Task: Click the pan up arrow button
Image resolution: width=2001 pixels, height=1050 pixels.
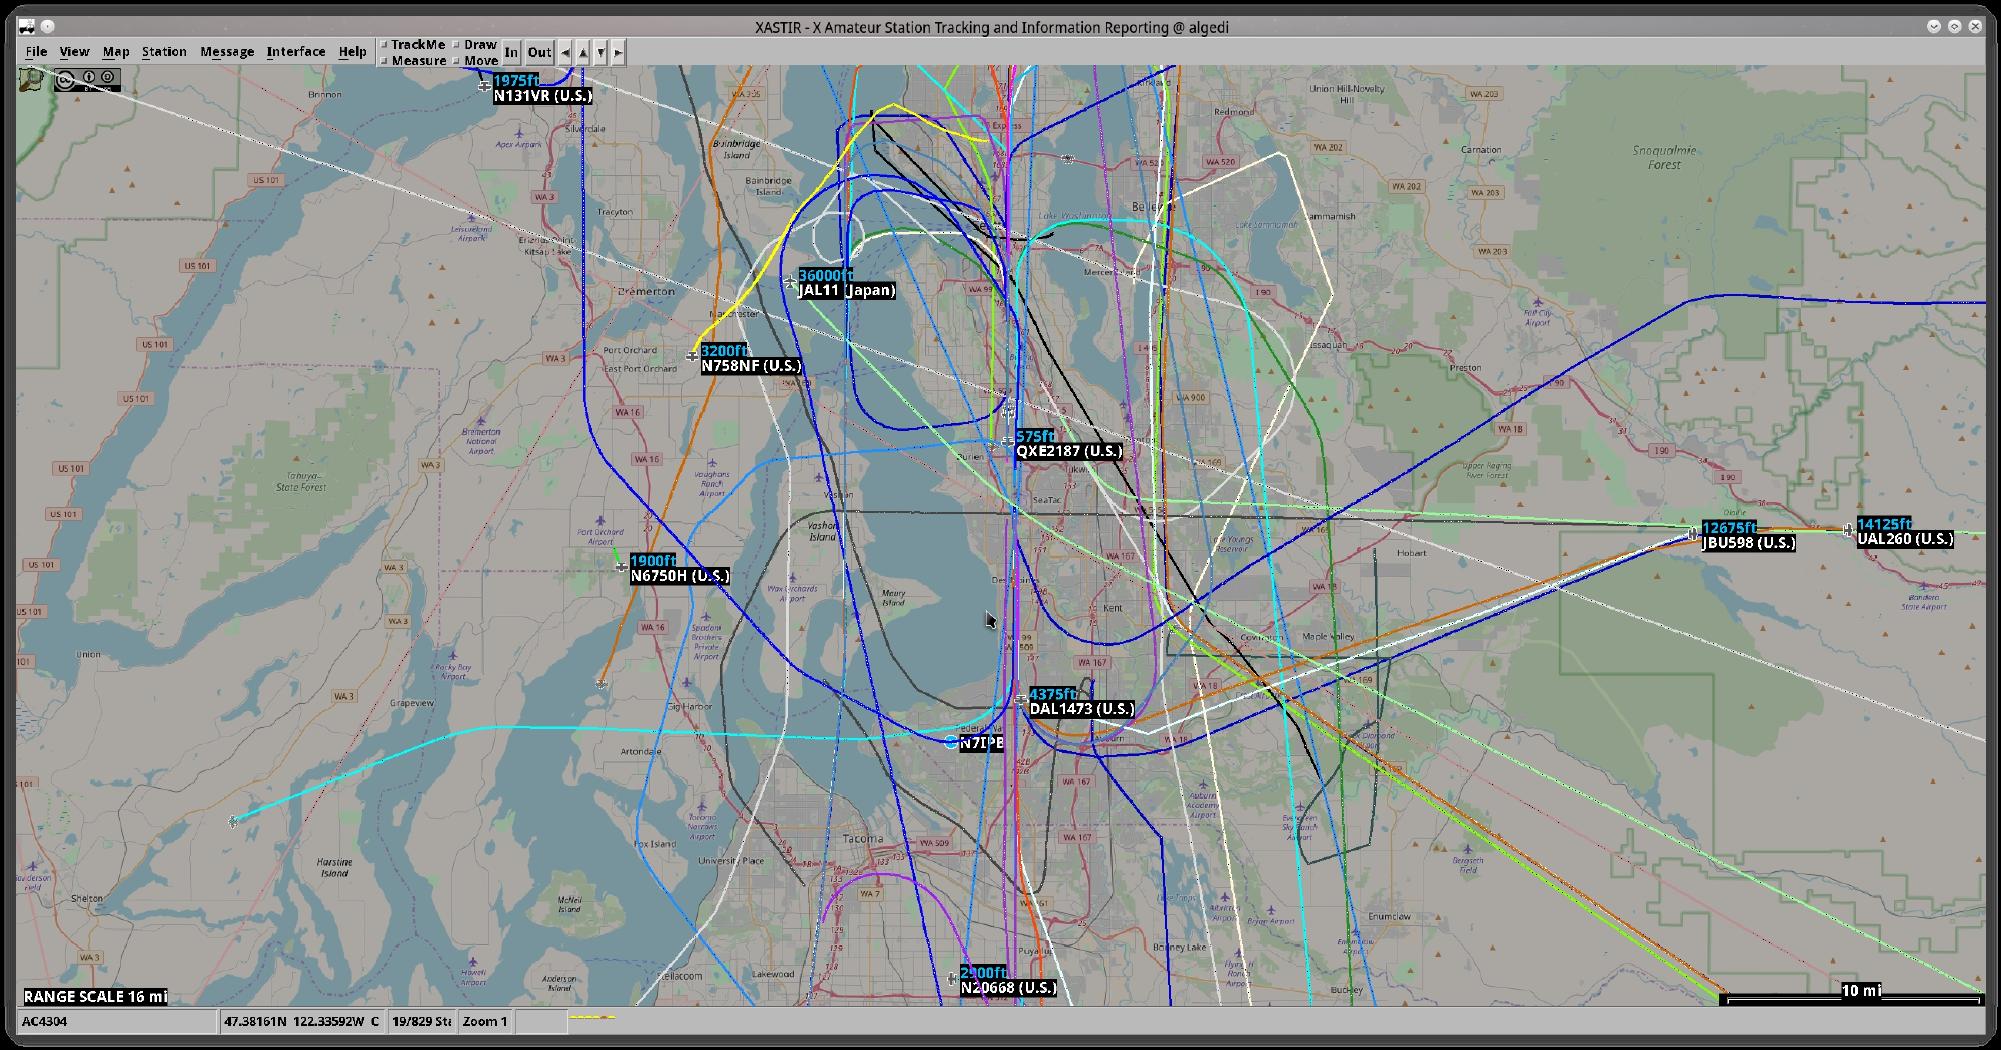Action: click(x=583, y=53)
